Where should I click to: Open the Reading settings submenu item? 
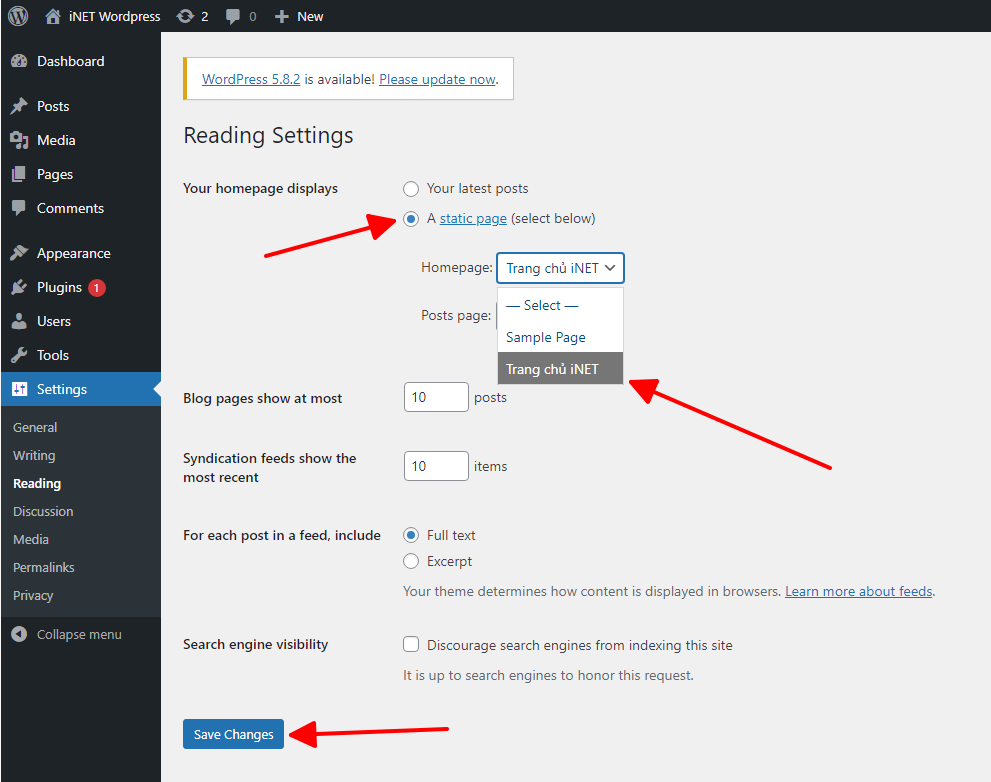37,484
